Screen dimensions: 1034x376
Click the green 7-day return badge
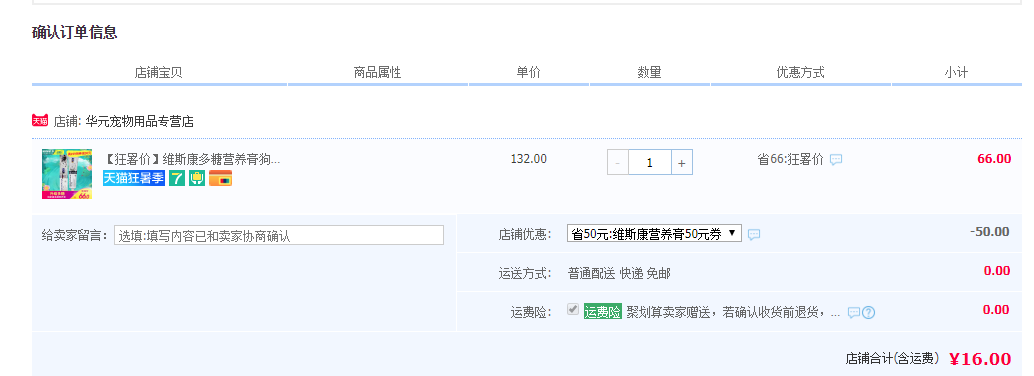[x=177, y=178]
